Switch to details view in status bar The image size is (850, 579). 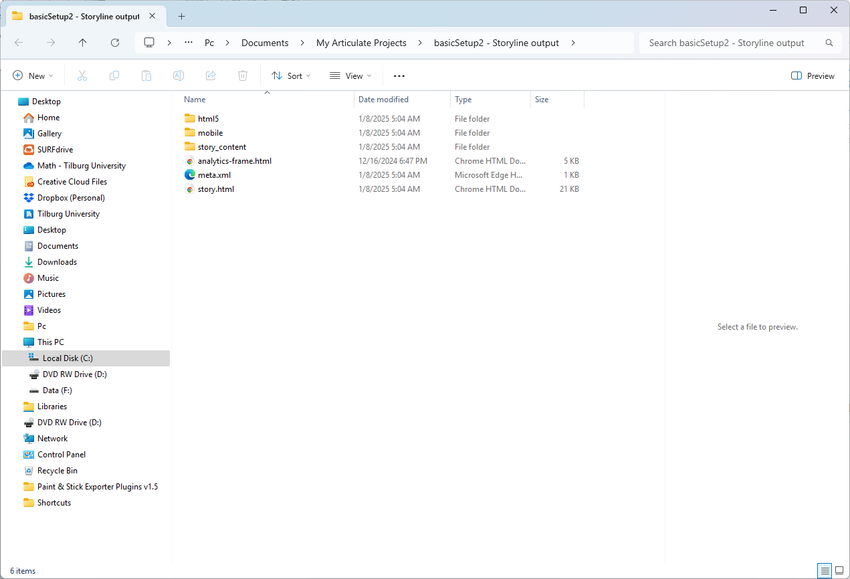825,571
